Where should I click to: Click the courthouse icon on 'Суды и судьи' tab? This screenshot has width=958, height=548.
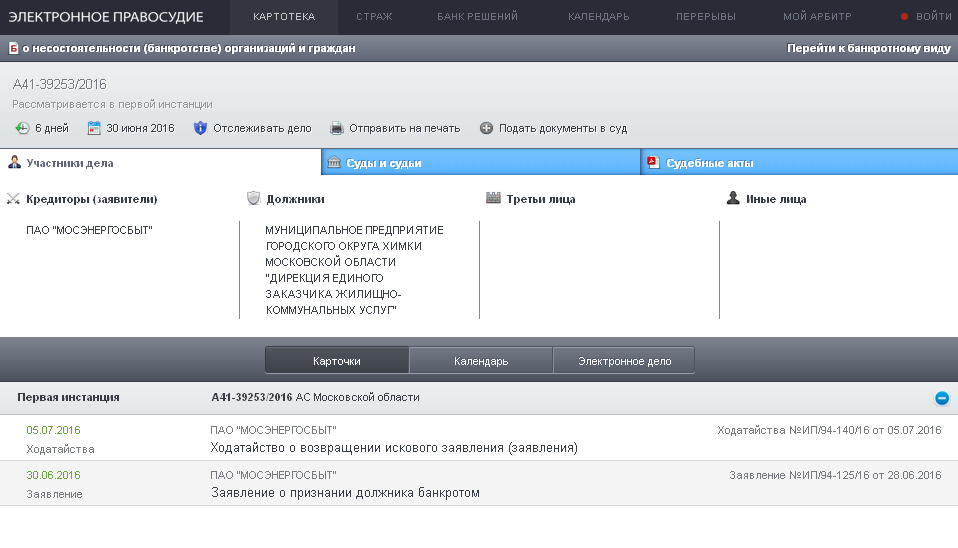coord(334,163)
